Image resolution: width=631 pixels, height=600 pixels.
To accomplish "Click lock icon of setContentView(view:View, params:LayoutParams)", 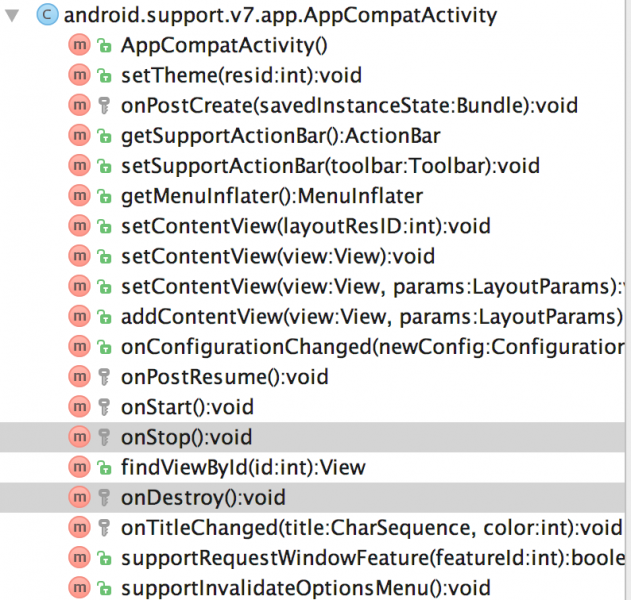I will 104,287.
